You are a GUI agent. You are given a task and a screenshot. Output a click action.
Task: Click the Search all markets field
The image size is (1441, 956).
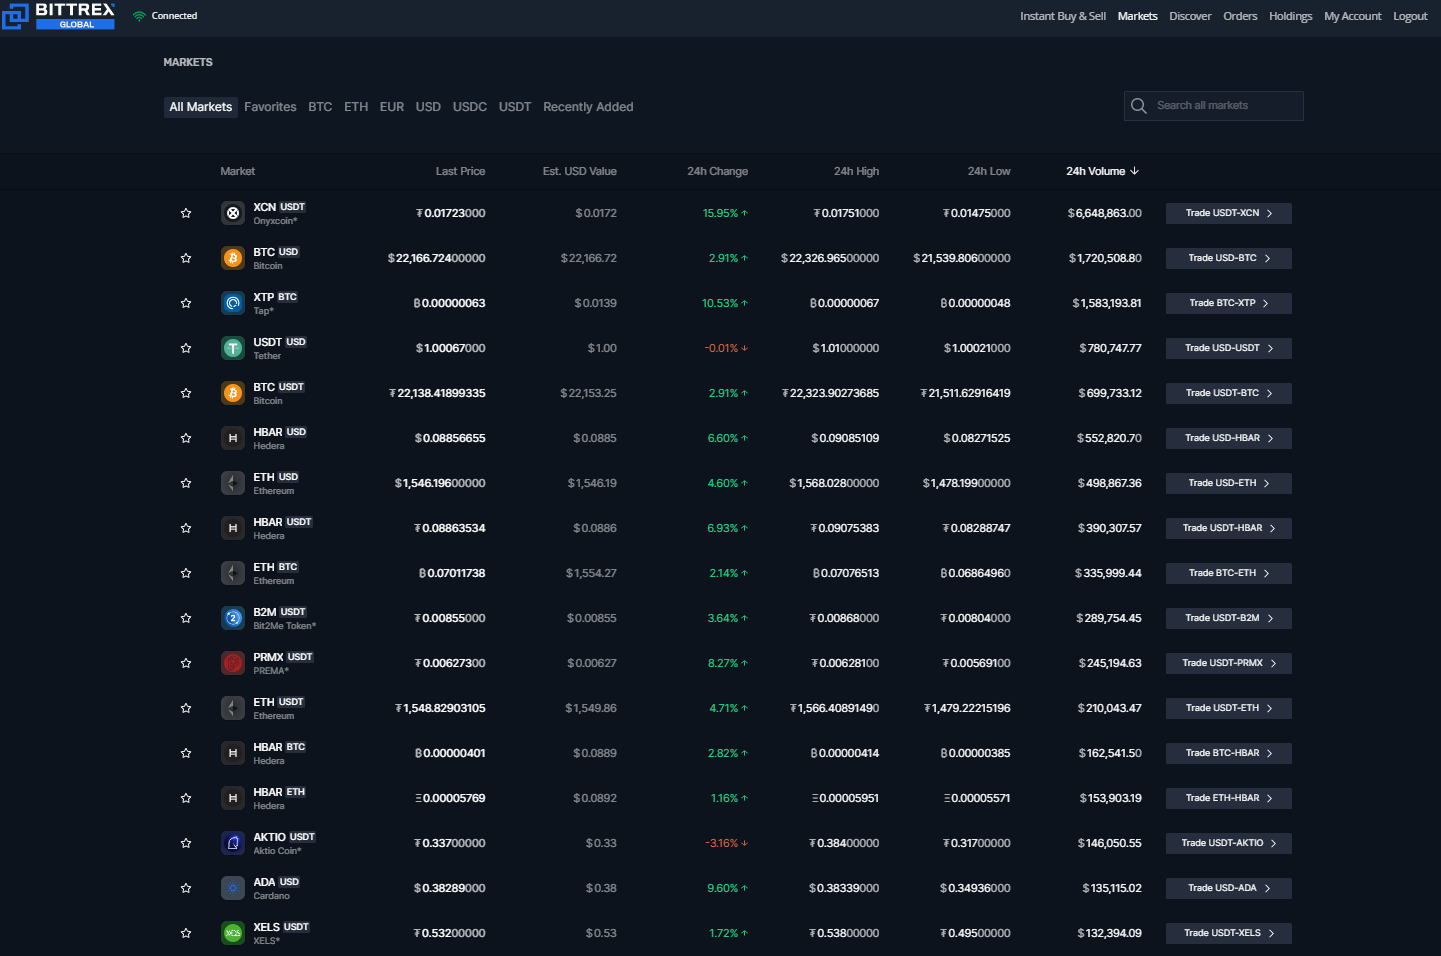pos(1214,106)
